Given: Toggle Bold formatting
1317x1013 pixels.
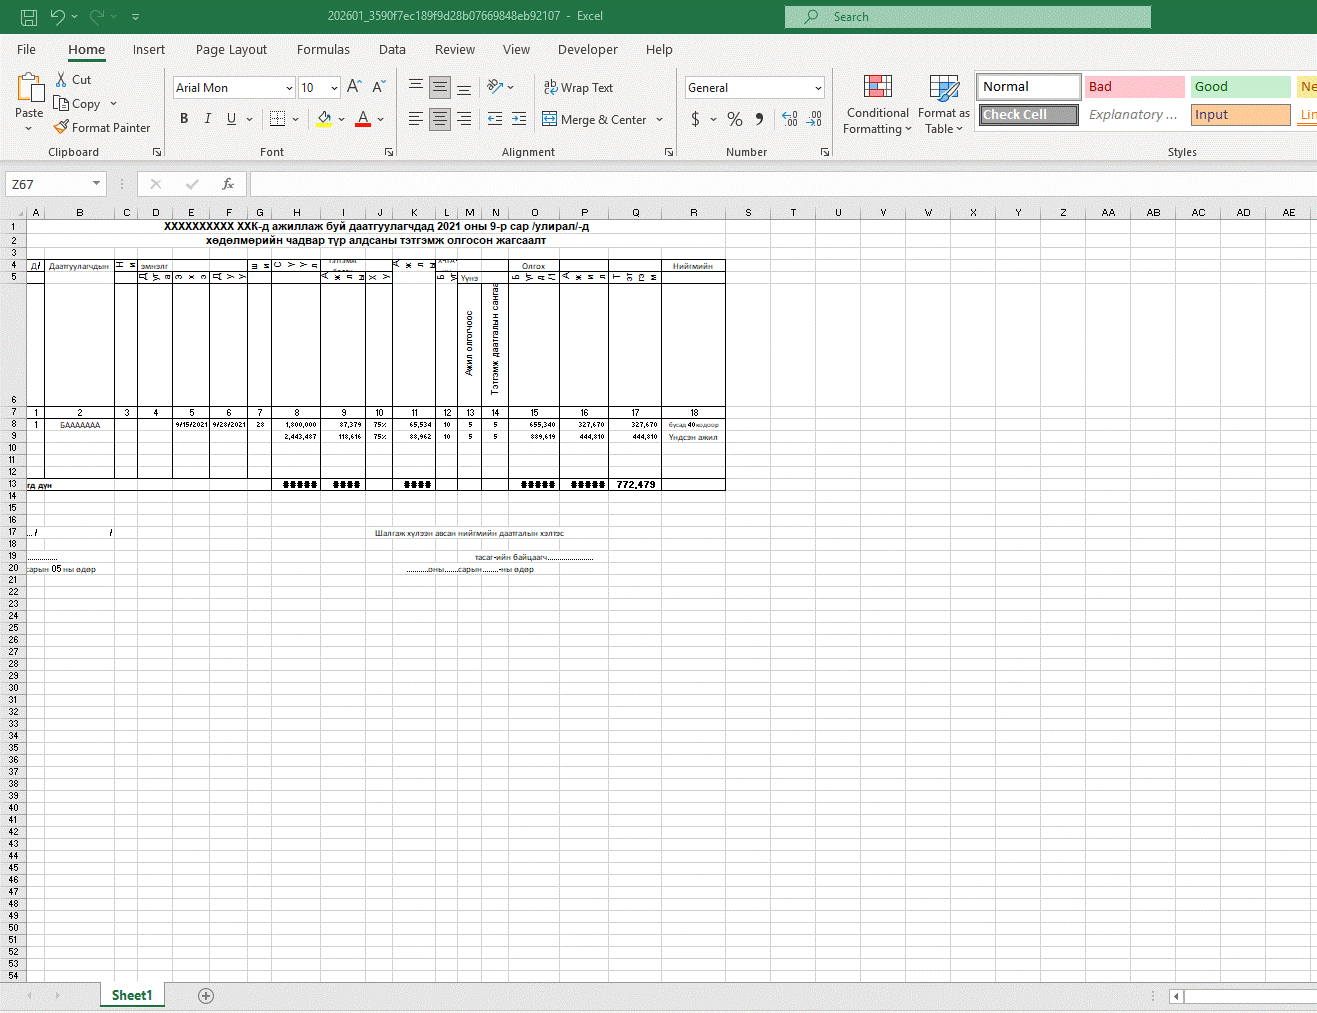Looking at the screenshot, I should point(184,119).
